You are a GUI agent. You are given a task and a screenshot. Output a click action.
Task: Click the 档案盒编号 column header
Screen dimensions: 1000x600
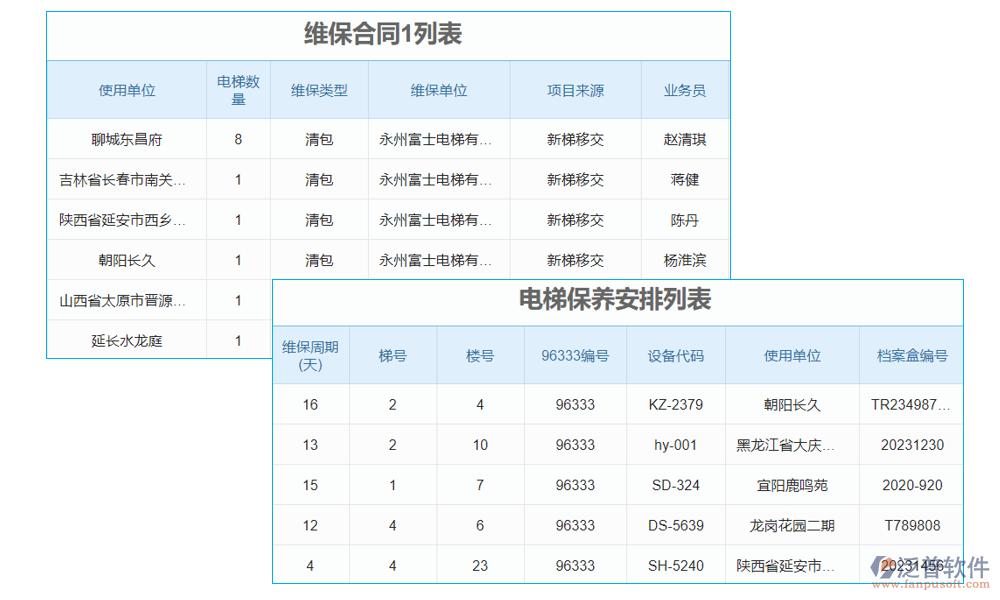908,355
